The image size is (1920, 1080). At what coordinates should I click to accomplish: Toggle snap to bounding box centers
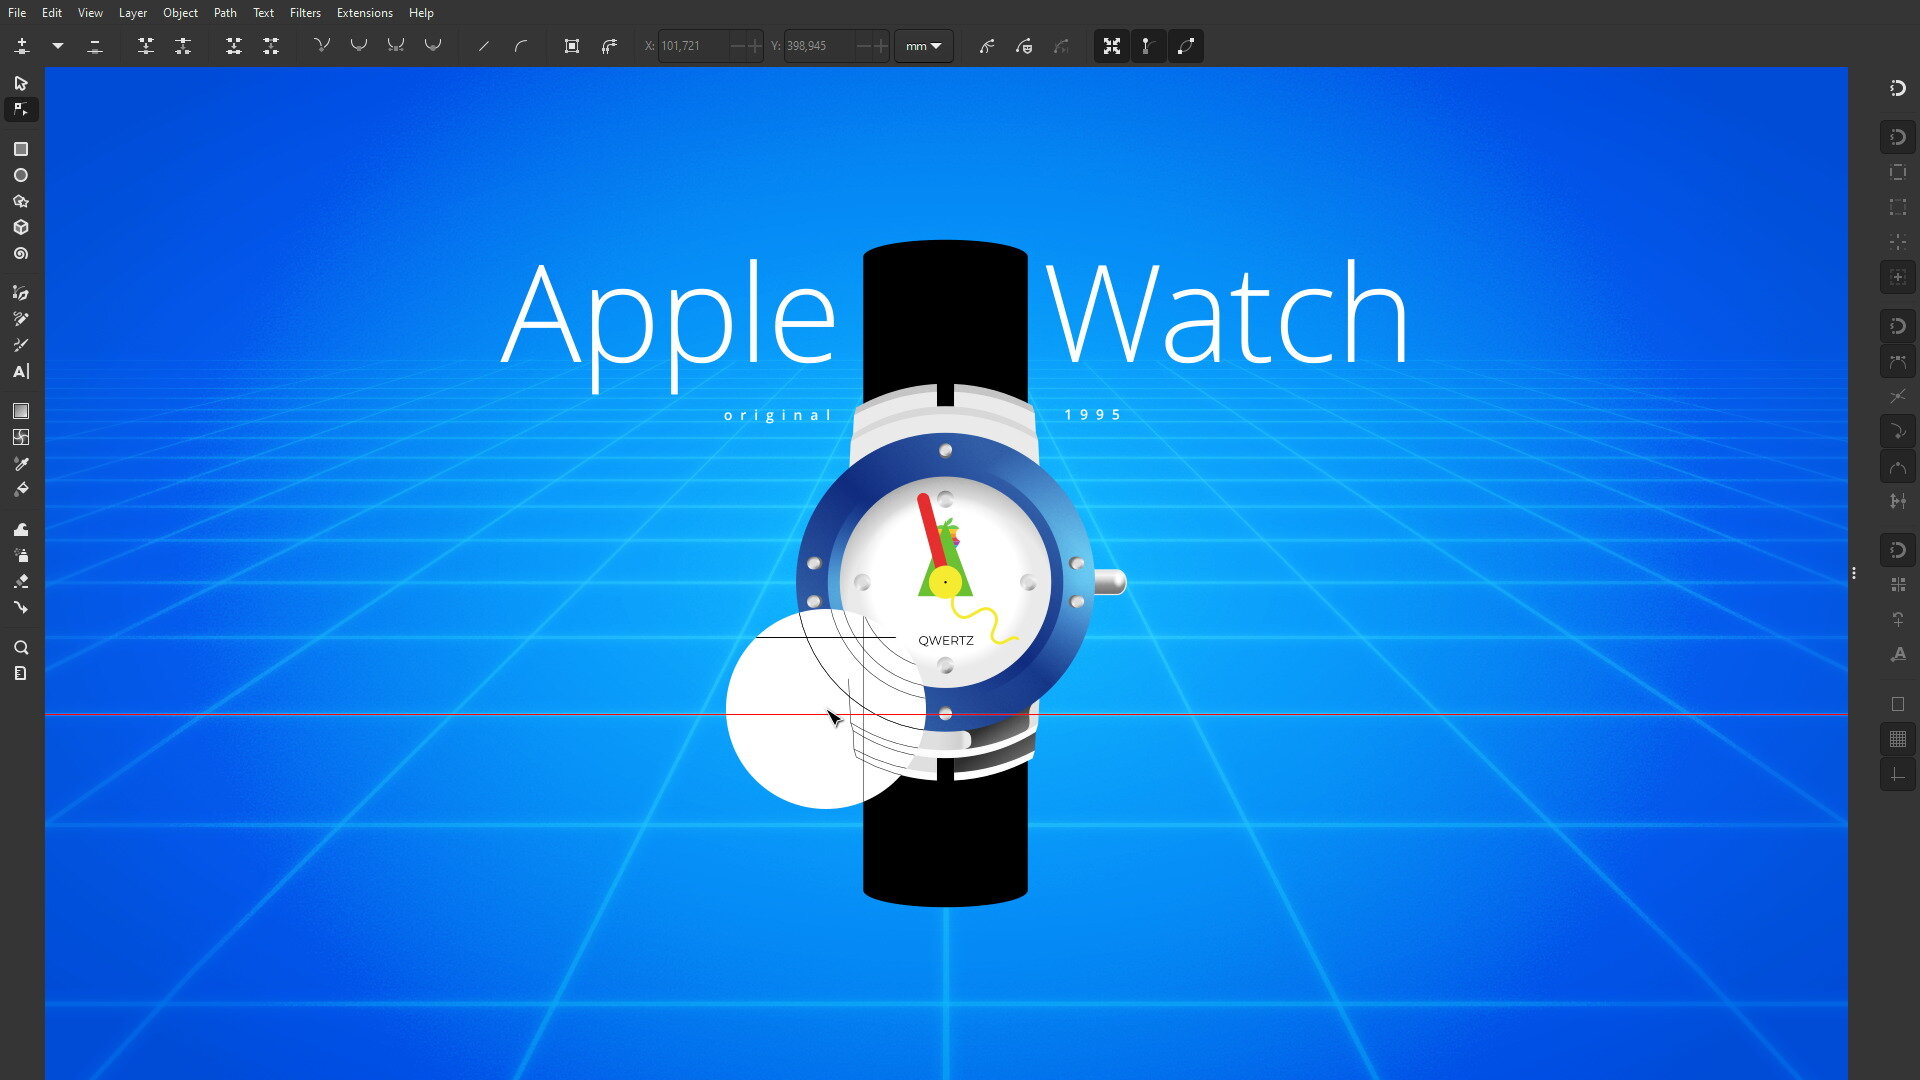[x=1898, y=277]
